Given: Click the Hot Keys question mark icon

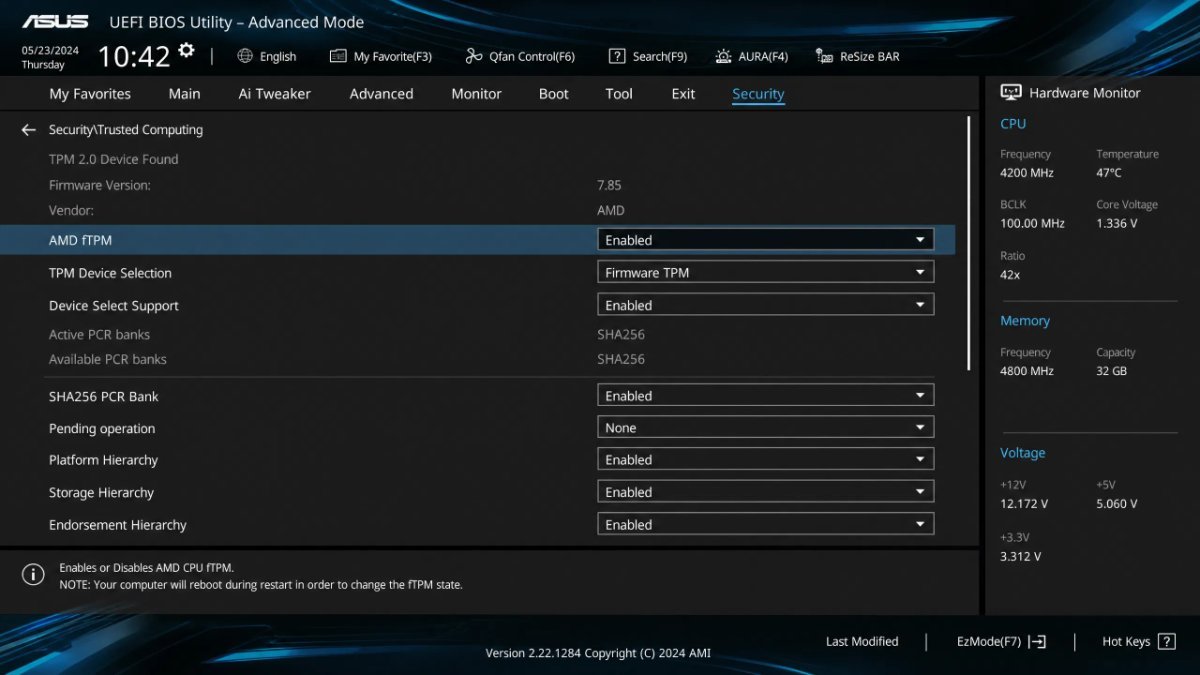Looking at the screenshot, I should 1166,642.
